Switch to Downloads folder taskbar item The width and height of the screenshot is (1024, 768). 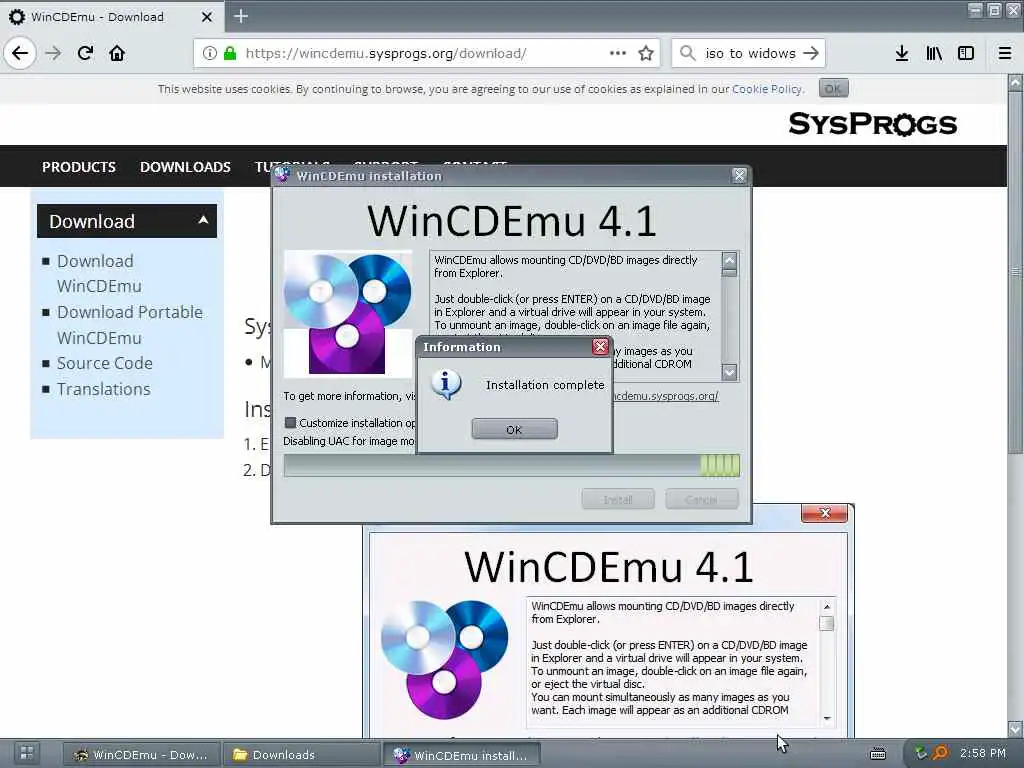[x=302, y=754]
